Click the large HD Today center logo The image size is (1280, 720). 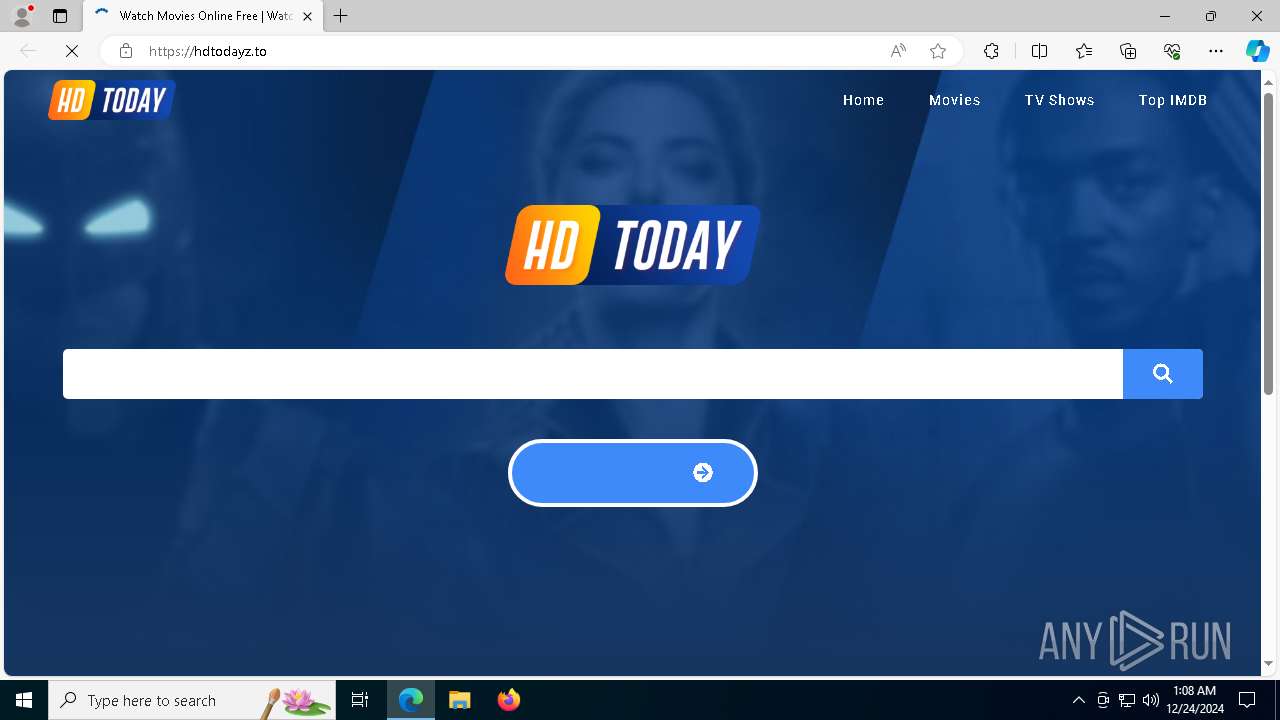click(x=633, y=245)
